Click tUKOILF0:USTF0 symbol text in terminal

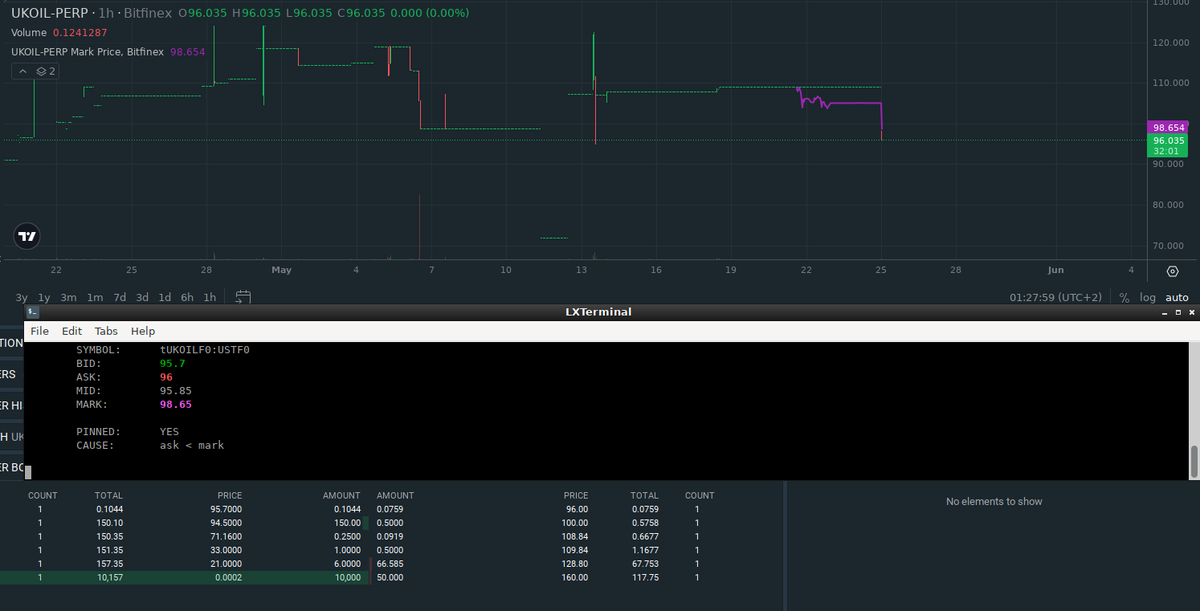click(204, 350)
